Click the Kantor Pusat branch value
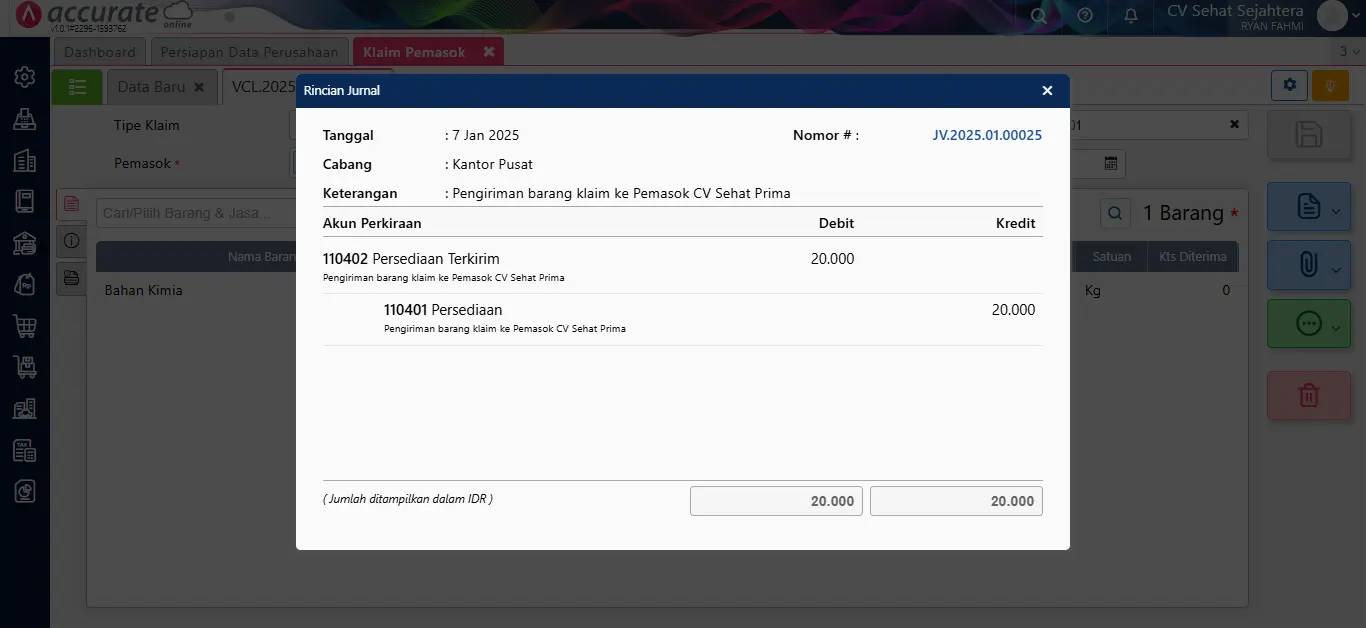 [492, 164]
